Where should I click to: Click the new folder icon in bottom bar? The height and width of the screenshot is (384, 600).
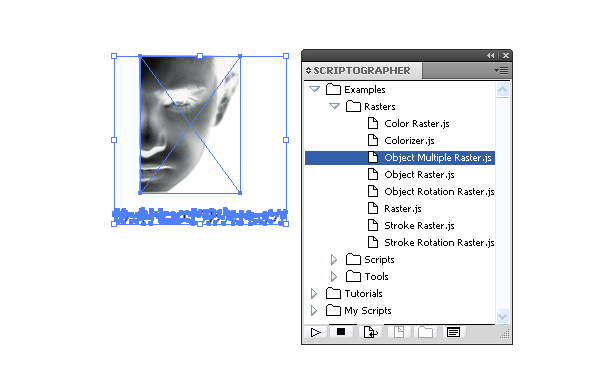[425, 332]
